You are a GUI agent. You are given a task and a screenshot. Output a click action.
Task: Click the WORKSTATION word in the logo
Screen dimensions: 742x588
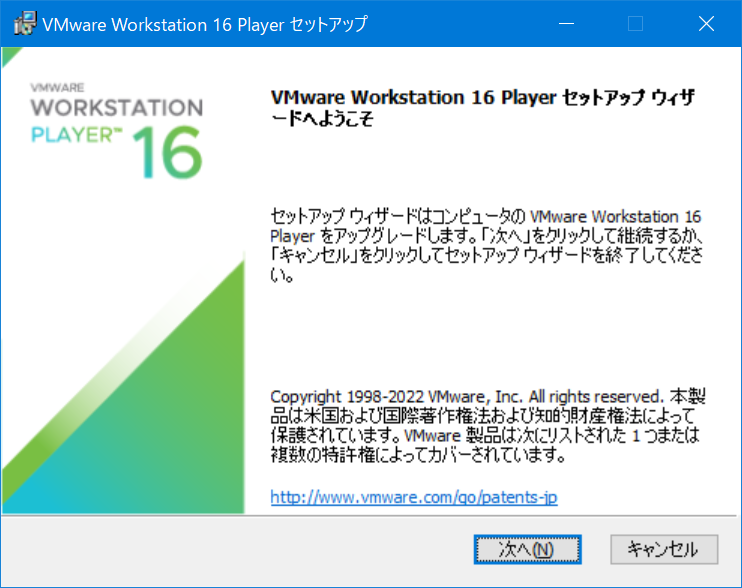click(115, 108)
